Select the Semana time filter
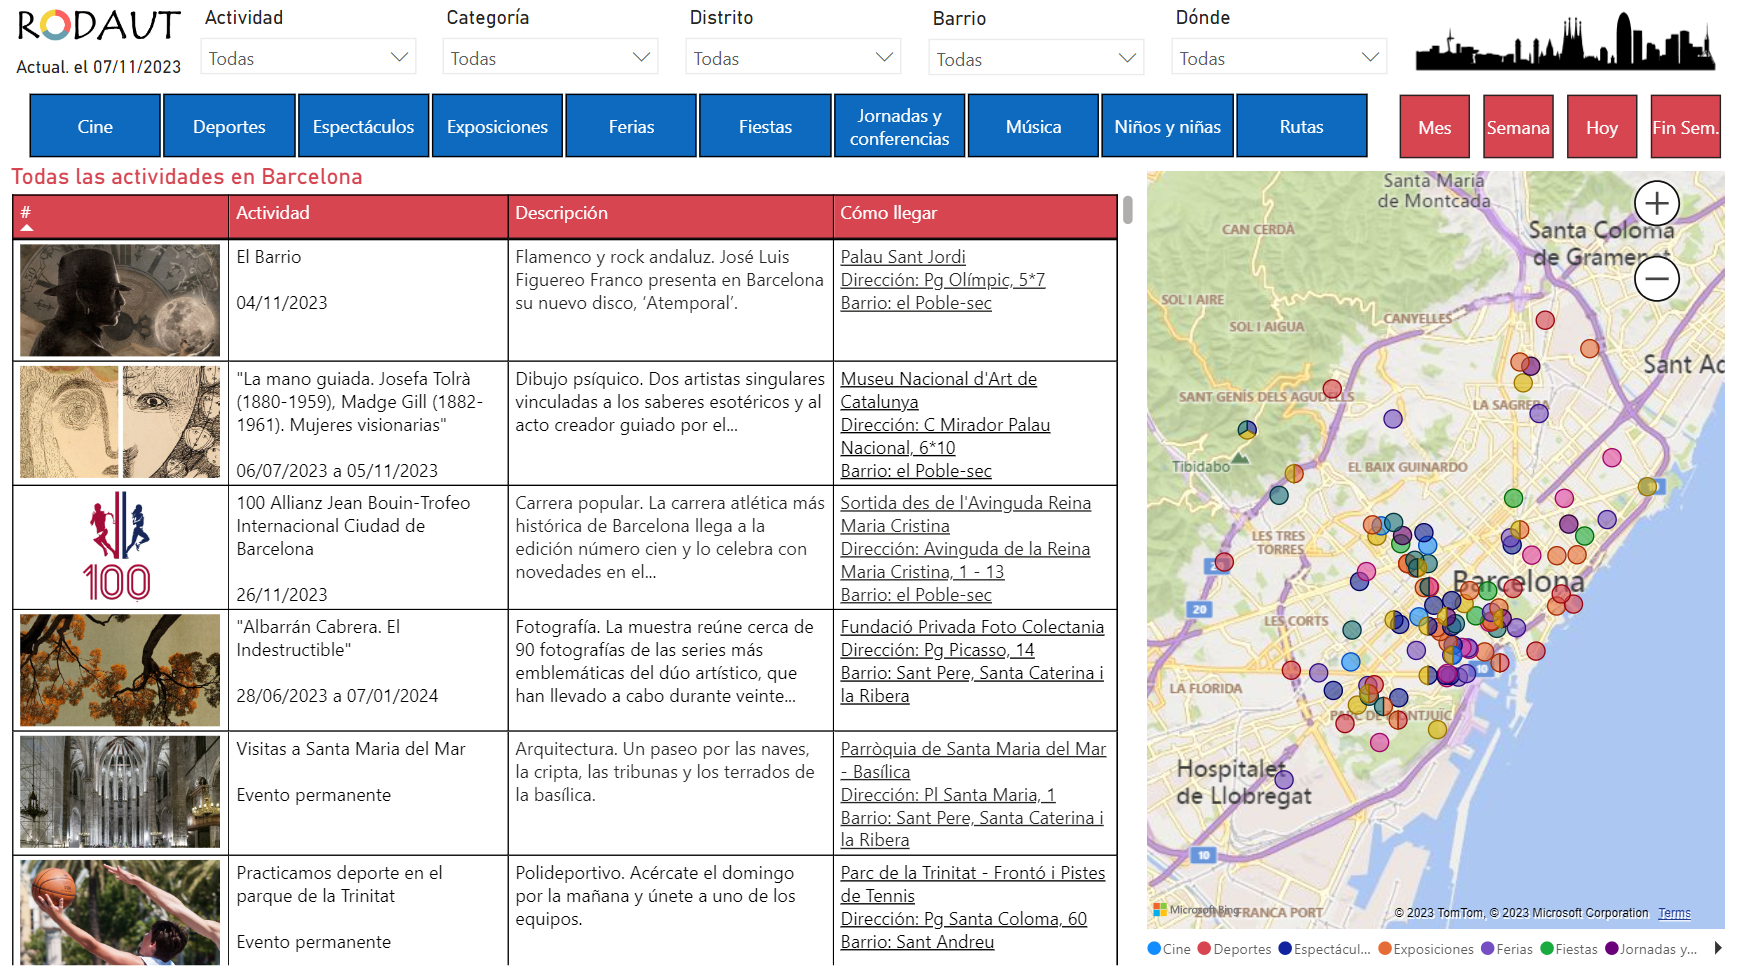The width and height of the screenshot is (1741, 968). coord(1518,127)
